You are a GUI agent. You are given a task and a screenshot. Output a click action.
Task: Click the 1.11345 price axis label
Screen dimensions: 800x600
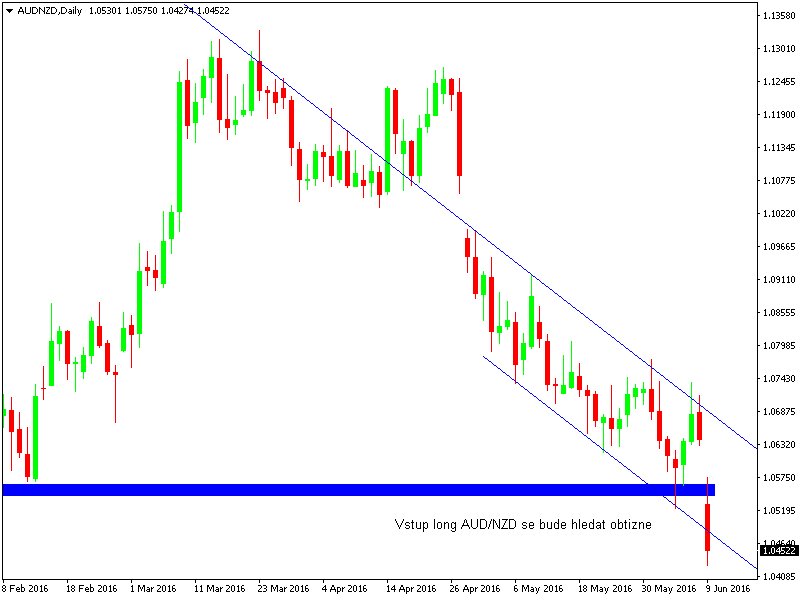tap(779, 147)
